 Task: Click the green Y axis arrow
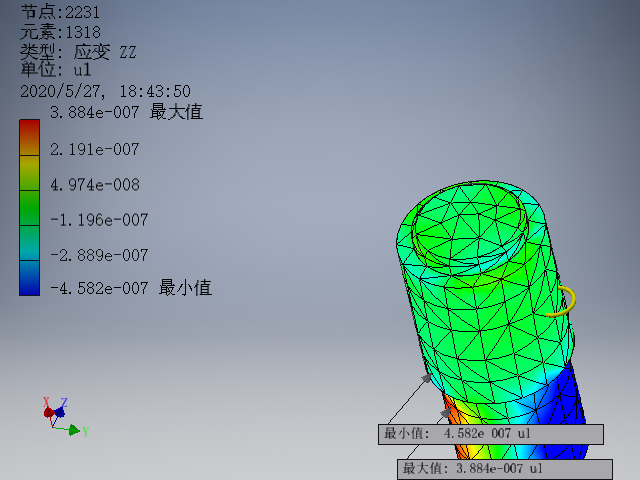point(76,430)
